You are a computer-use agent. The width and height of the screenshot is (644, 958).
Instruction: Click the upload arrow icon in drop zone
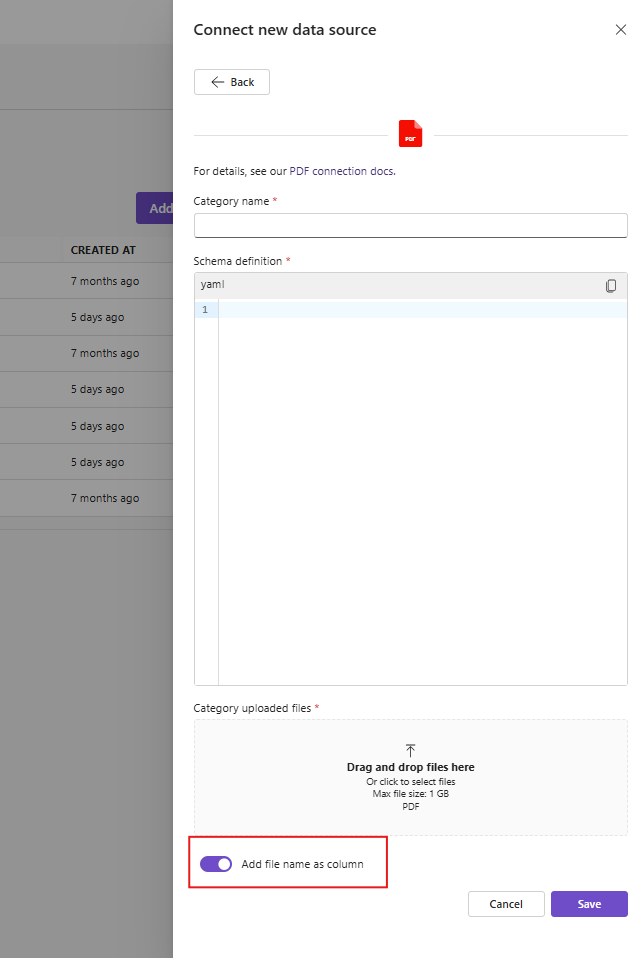(x=410, y=750)
